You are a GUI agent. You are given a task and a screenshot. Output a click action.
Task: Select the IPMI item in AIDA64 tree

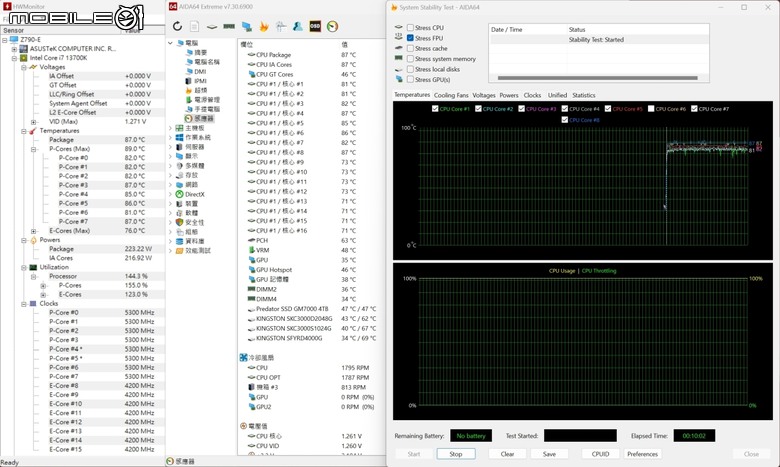pyautogui.click(x=196, y=81)
